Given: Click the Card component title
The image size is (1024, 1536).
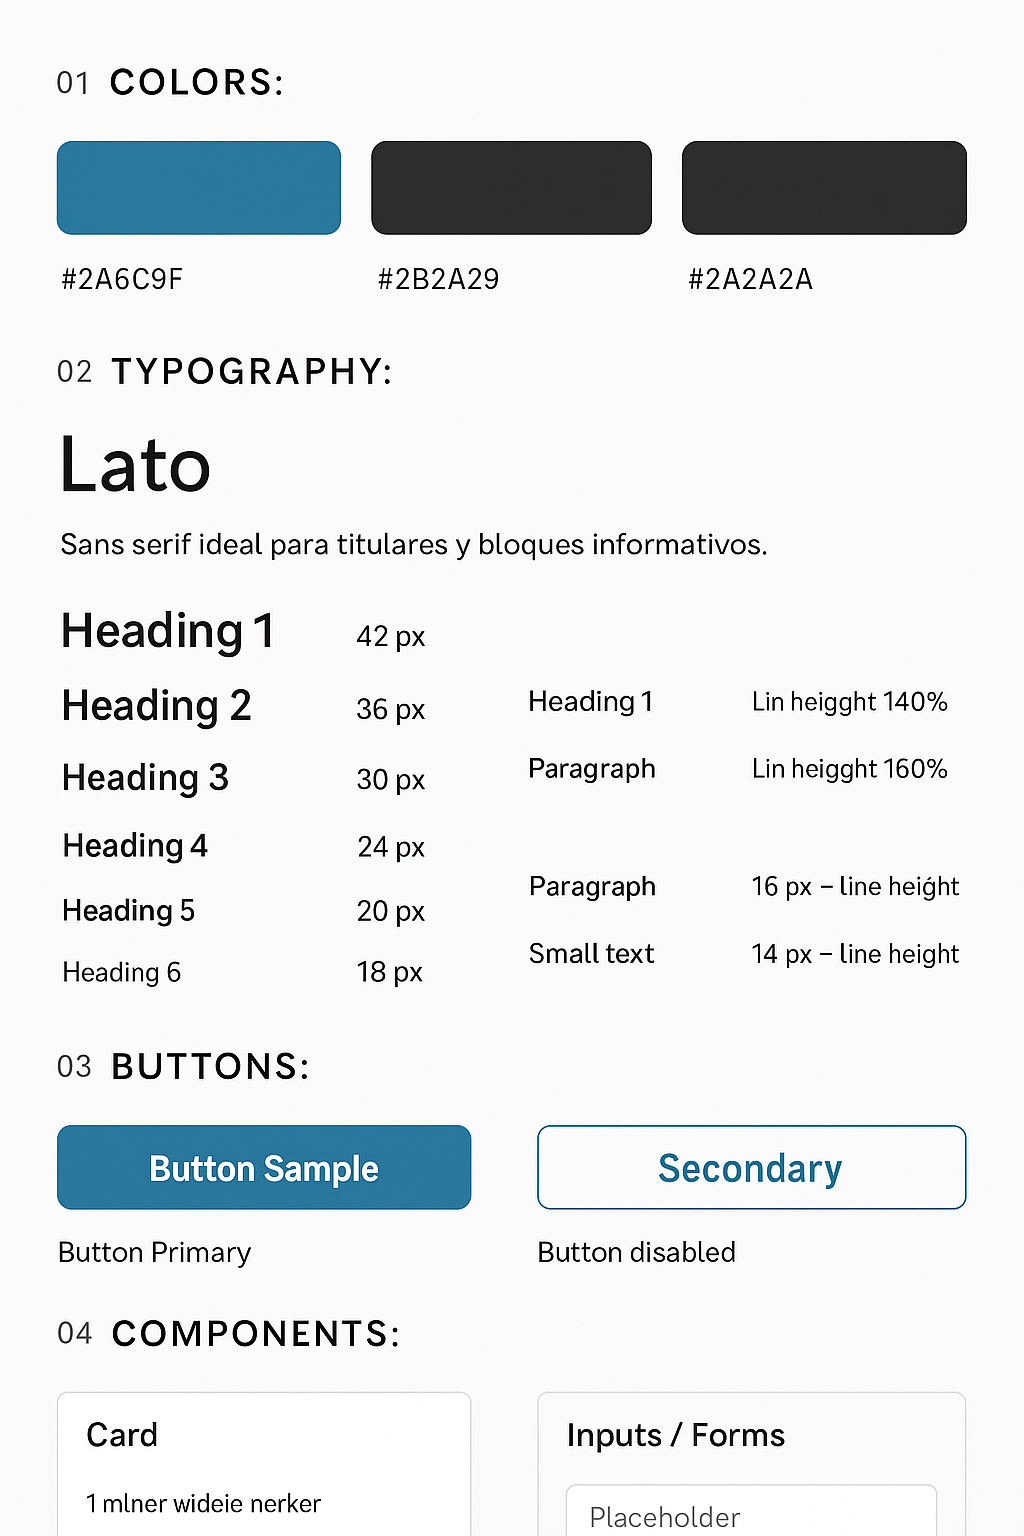Looking at the screenshot, I should tap(122, 1435).
